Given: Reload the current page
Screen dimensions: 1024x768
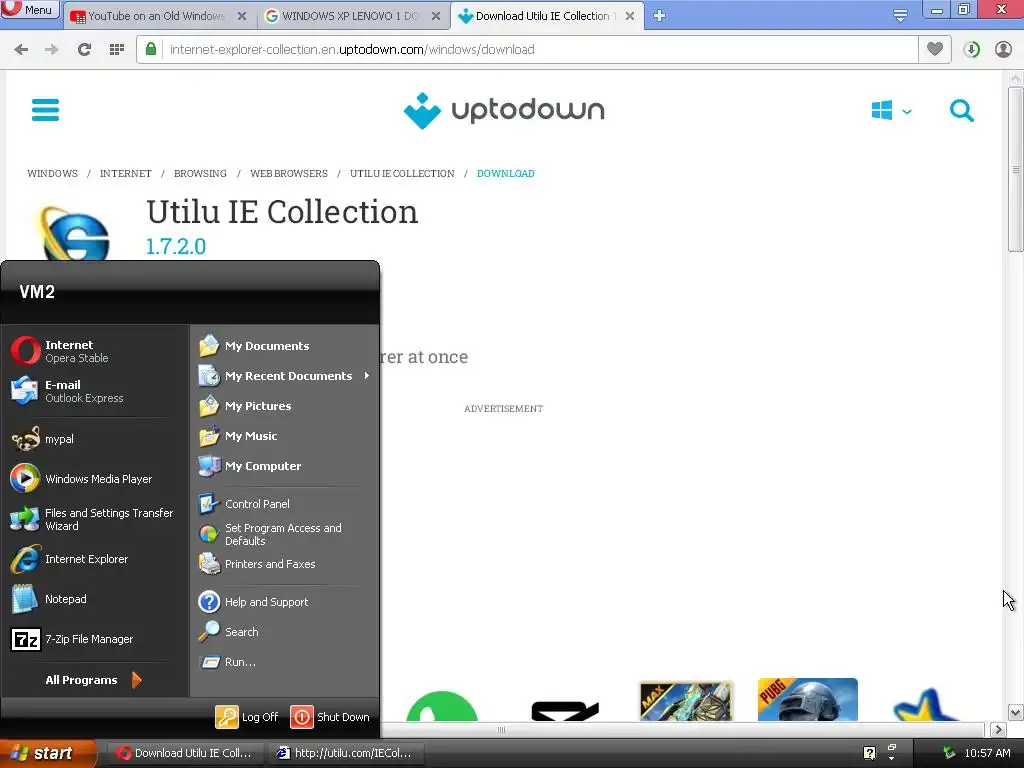Looking at the screenshot, I should point(84,49).
